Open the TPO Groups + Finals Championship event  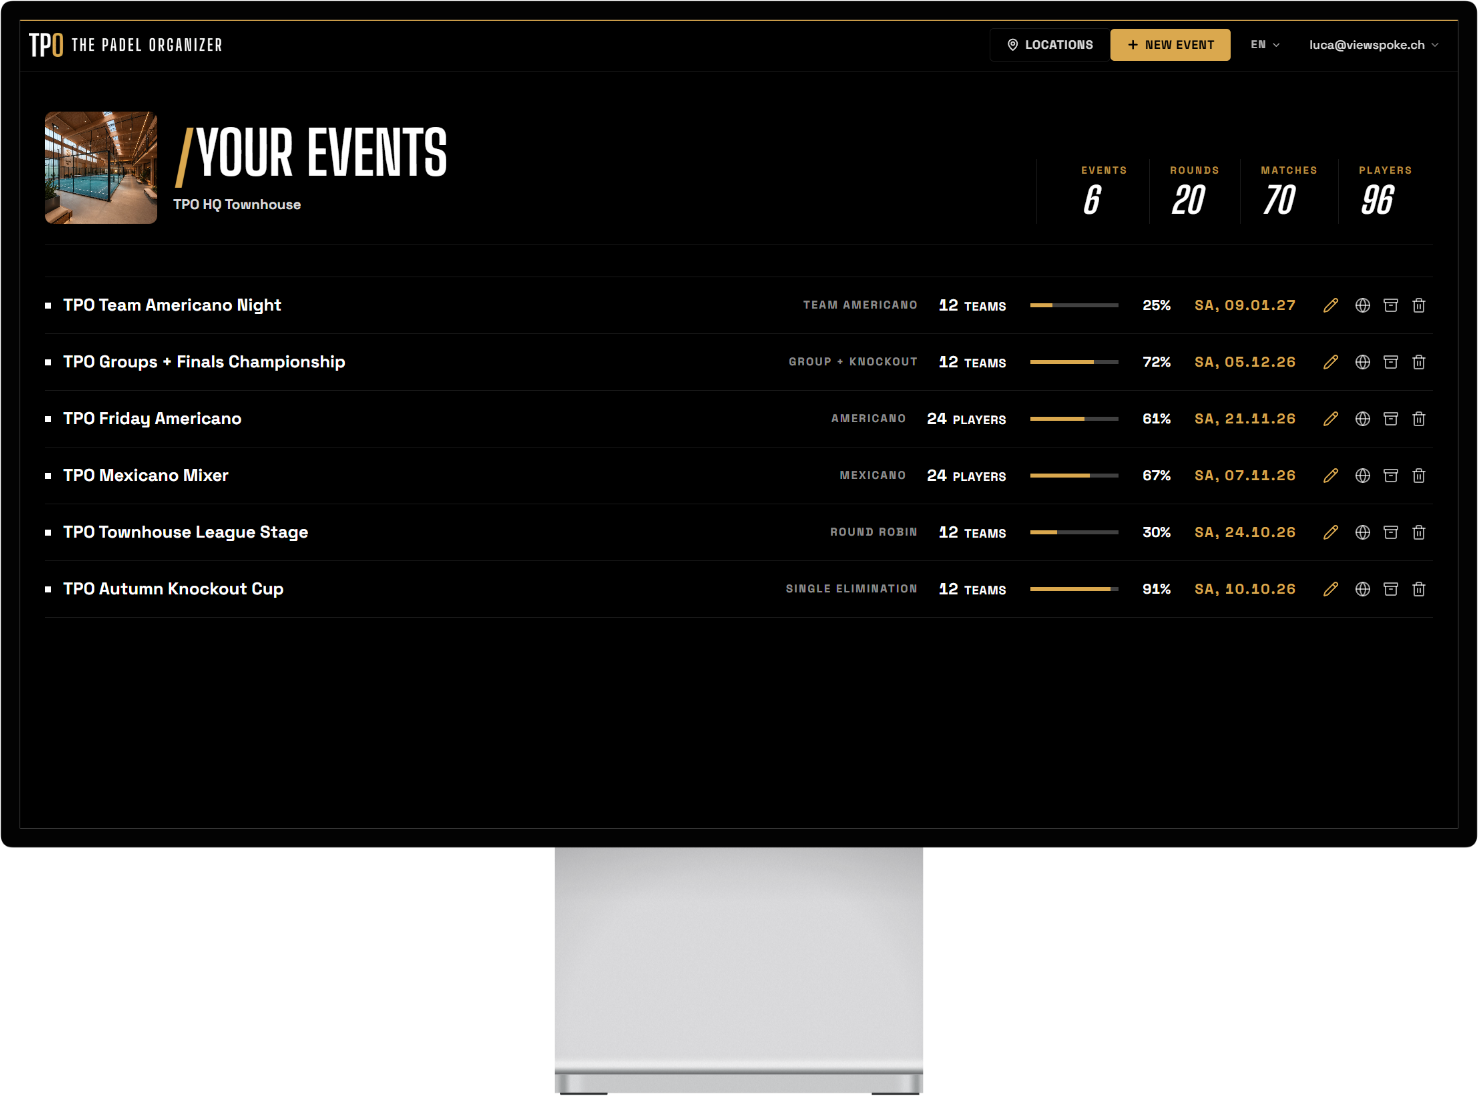(204, 362)
